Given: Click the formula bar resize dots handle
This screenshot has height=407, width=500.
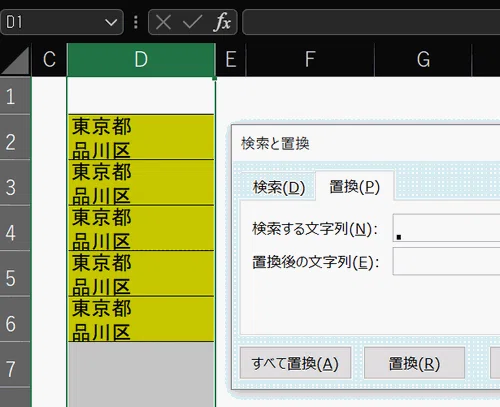Looking at the screenshot, I should coord(136,22).
